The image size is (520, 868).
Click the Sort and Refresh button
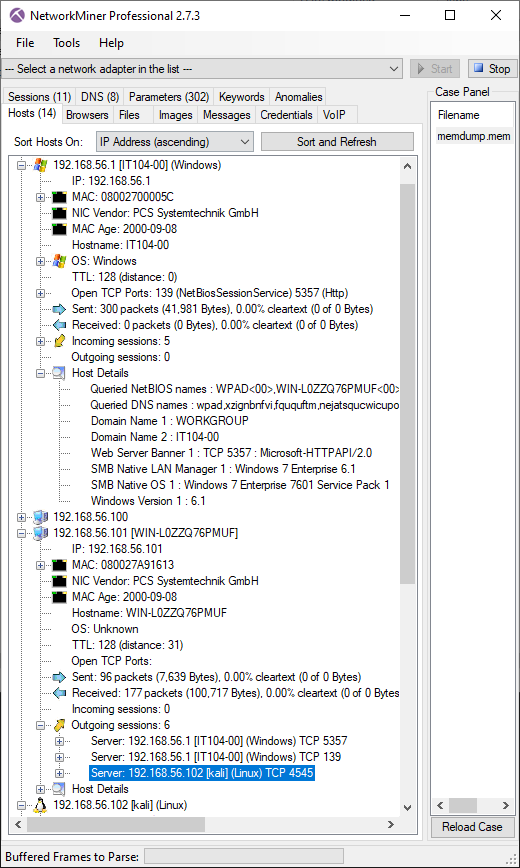[337, 142]
